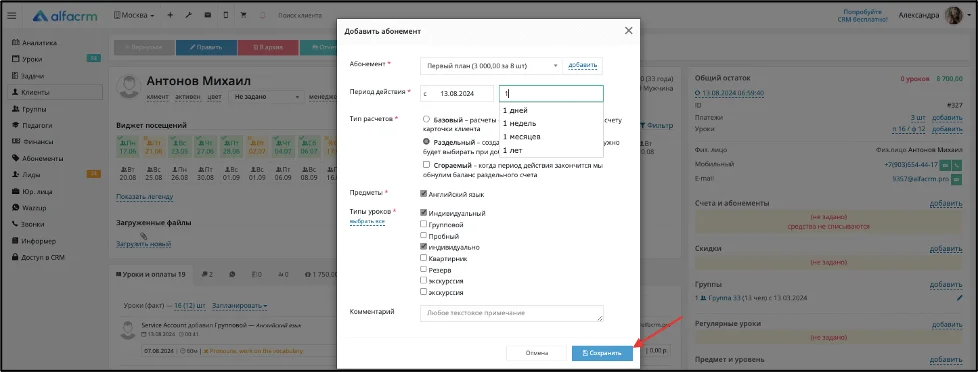979x372 pixels.
Task: Open the wrench settings icon
Action: coord(189,15)
